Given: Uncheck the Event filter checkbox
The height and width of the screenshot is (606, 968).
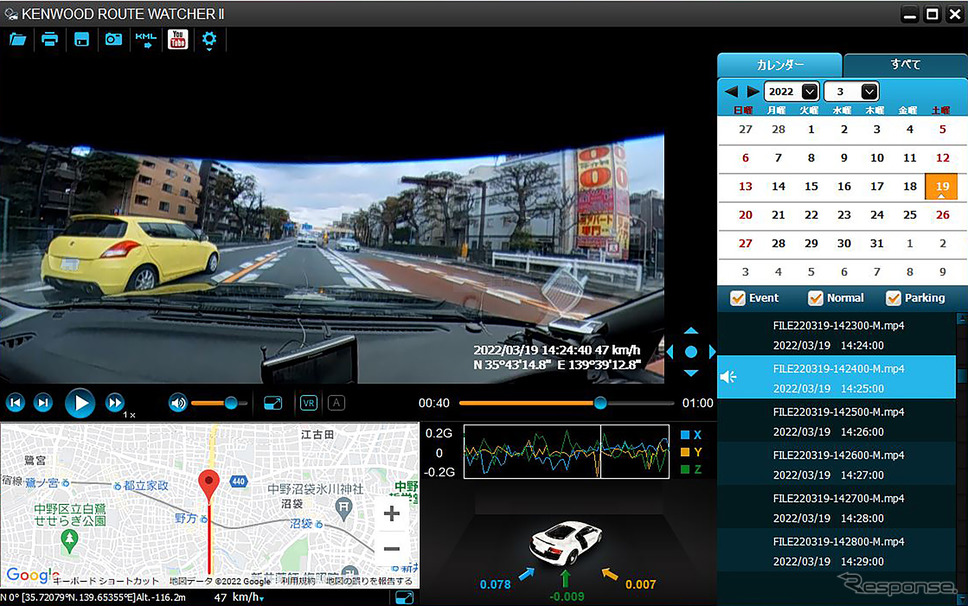Looking at the screenshot, I should coord(738,298).
